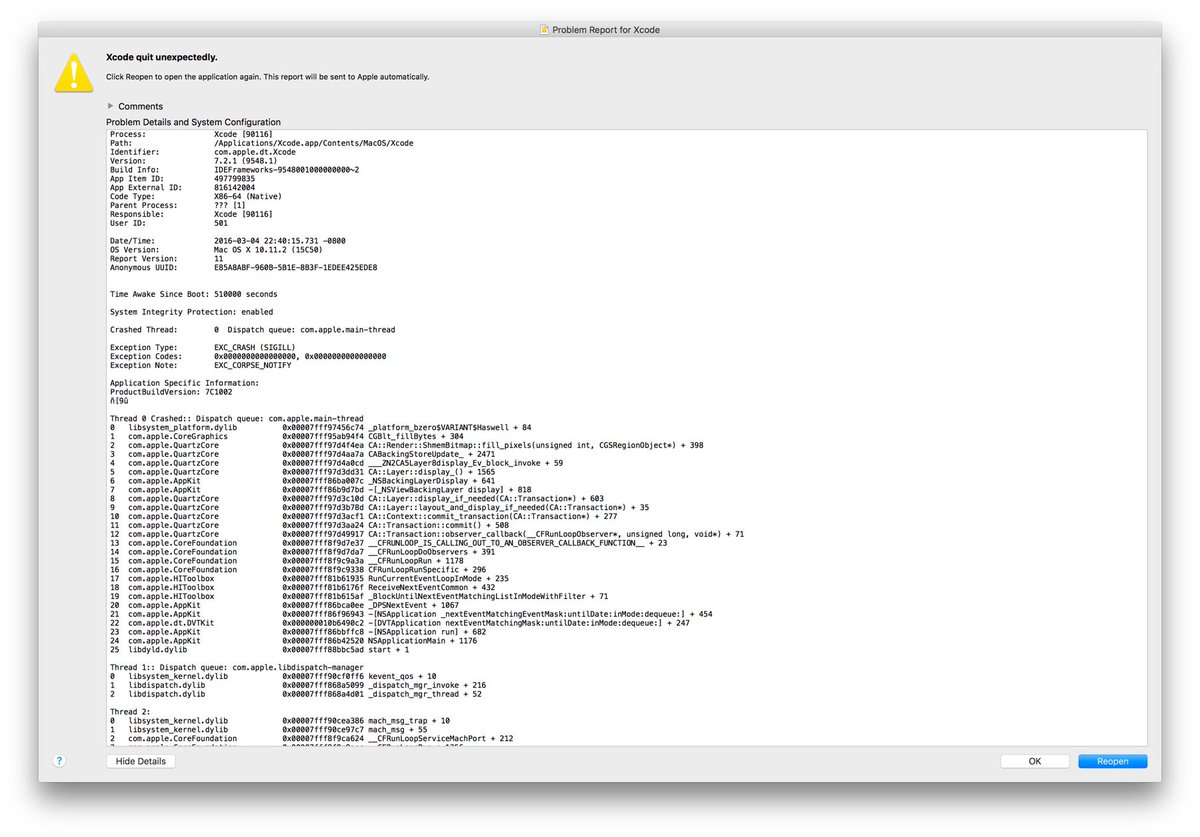Reopen Xcode with the Reopen button
Viewport: 1200px width, 837px height.
(x=1113, y=761)
